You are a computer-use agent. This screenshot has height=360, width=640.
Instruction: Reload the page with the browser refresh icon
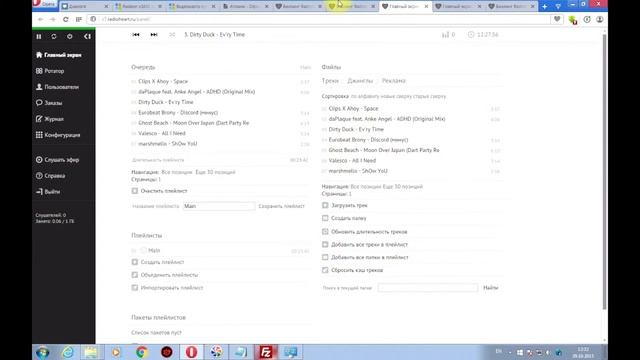pos(65,19)
